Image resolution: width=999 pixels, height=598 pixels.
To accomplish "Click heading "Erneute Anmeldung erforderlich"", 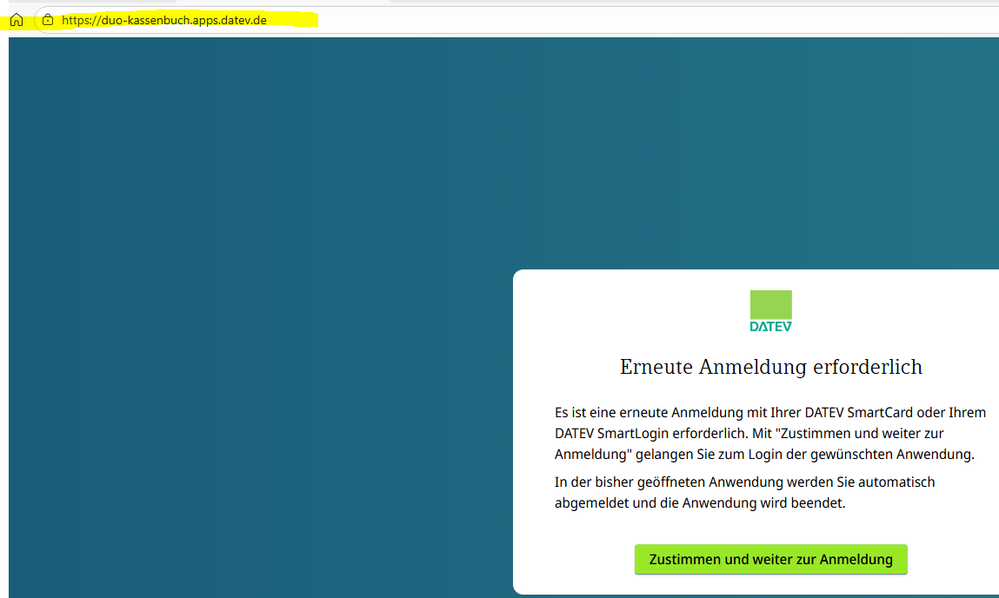I will click(771, 367).
